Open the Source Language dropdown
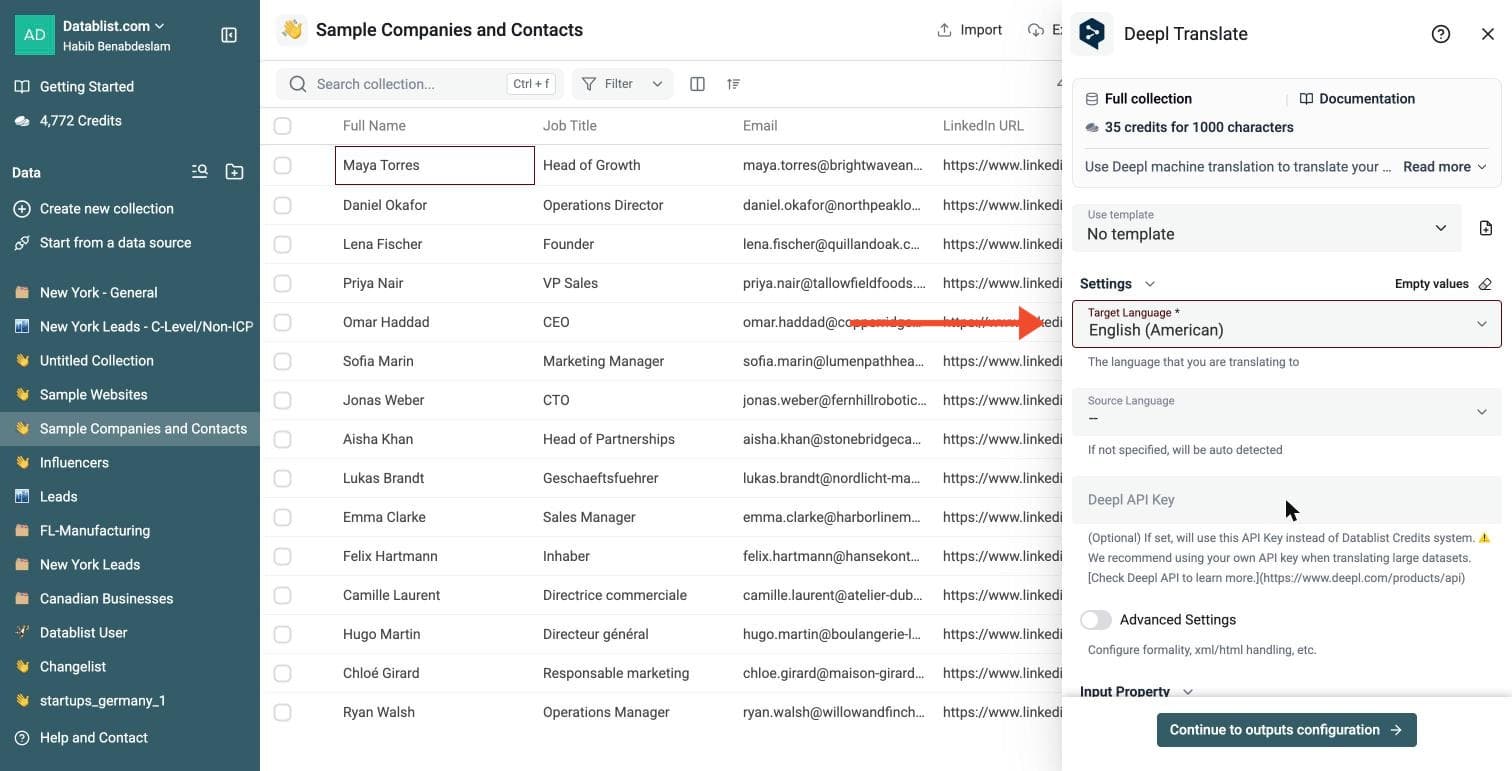This screenshot has width=1512, height=771. click(x=1287, y=411)
